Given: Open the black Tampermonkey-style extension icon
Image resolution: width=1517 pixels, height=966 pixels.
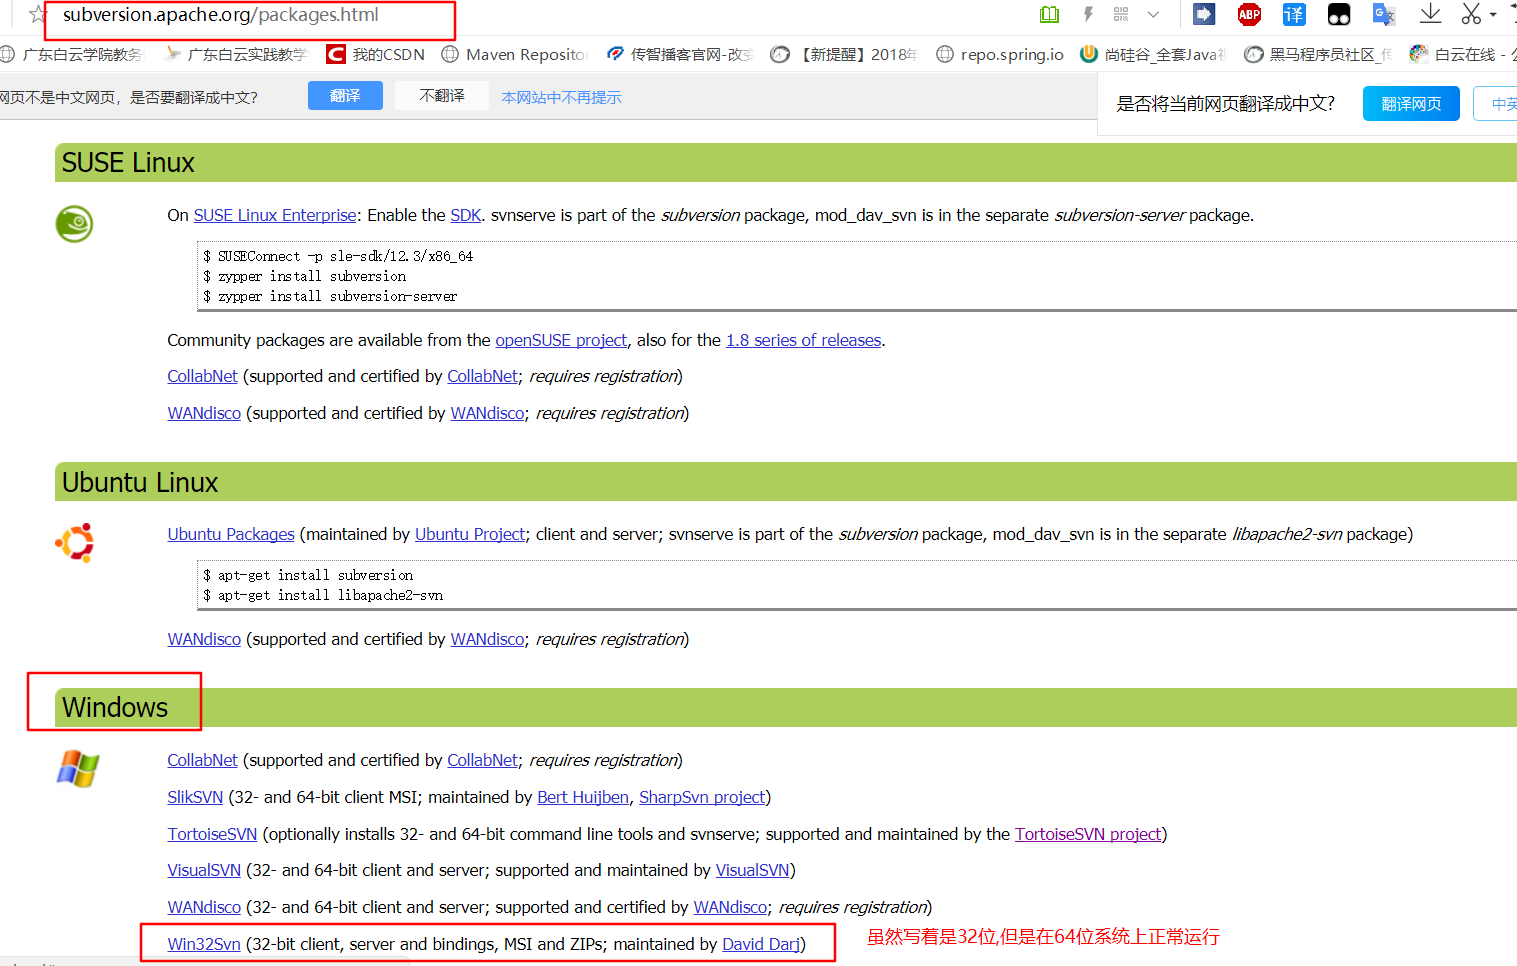Looking at the screenshot, I should click(1339, 14).
